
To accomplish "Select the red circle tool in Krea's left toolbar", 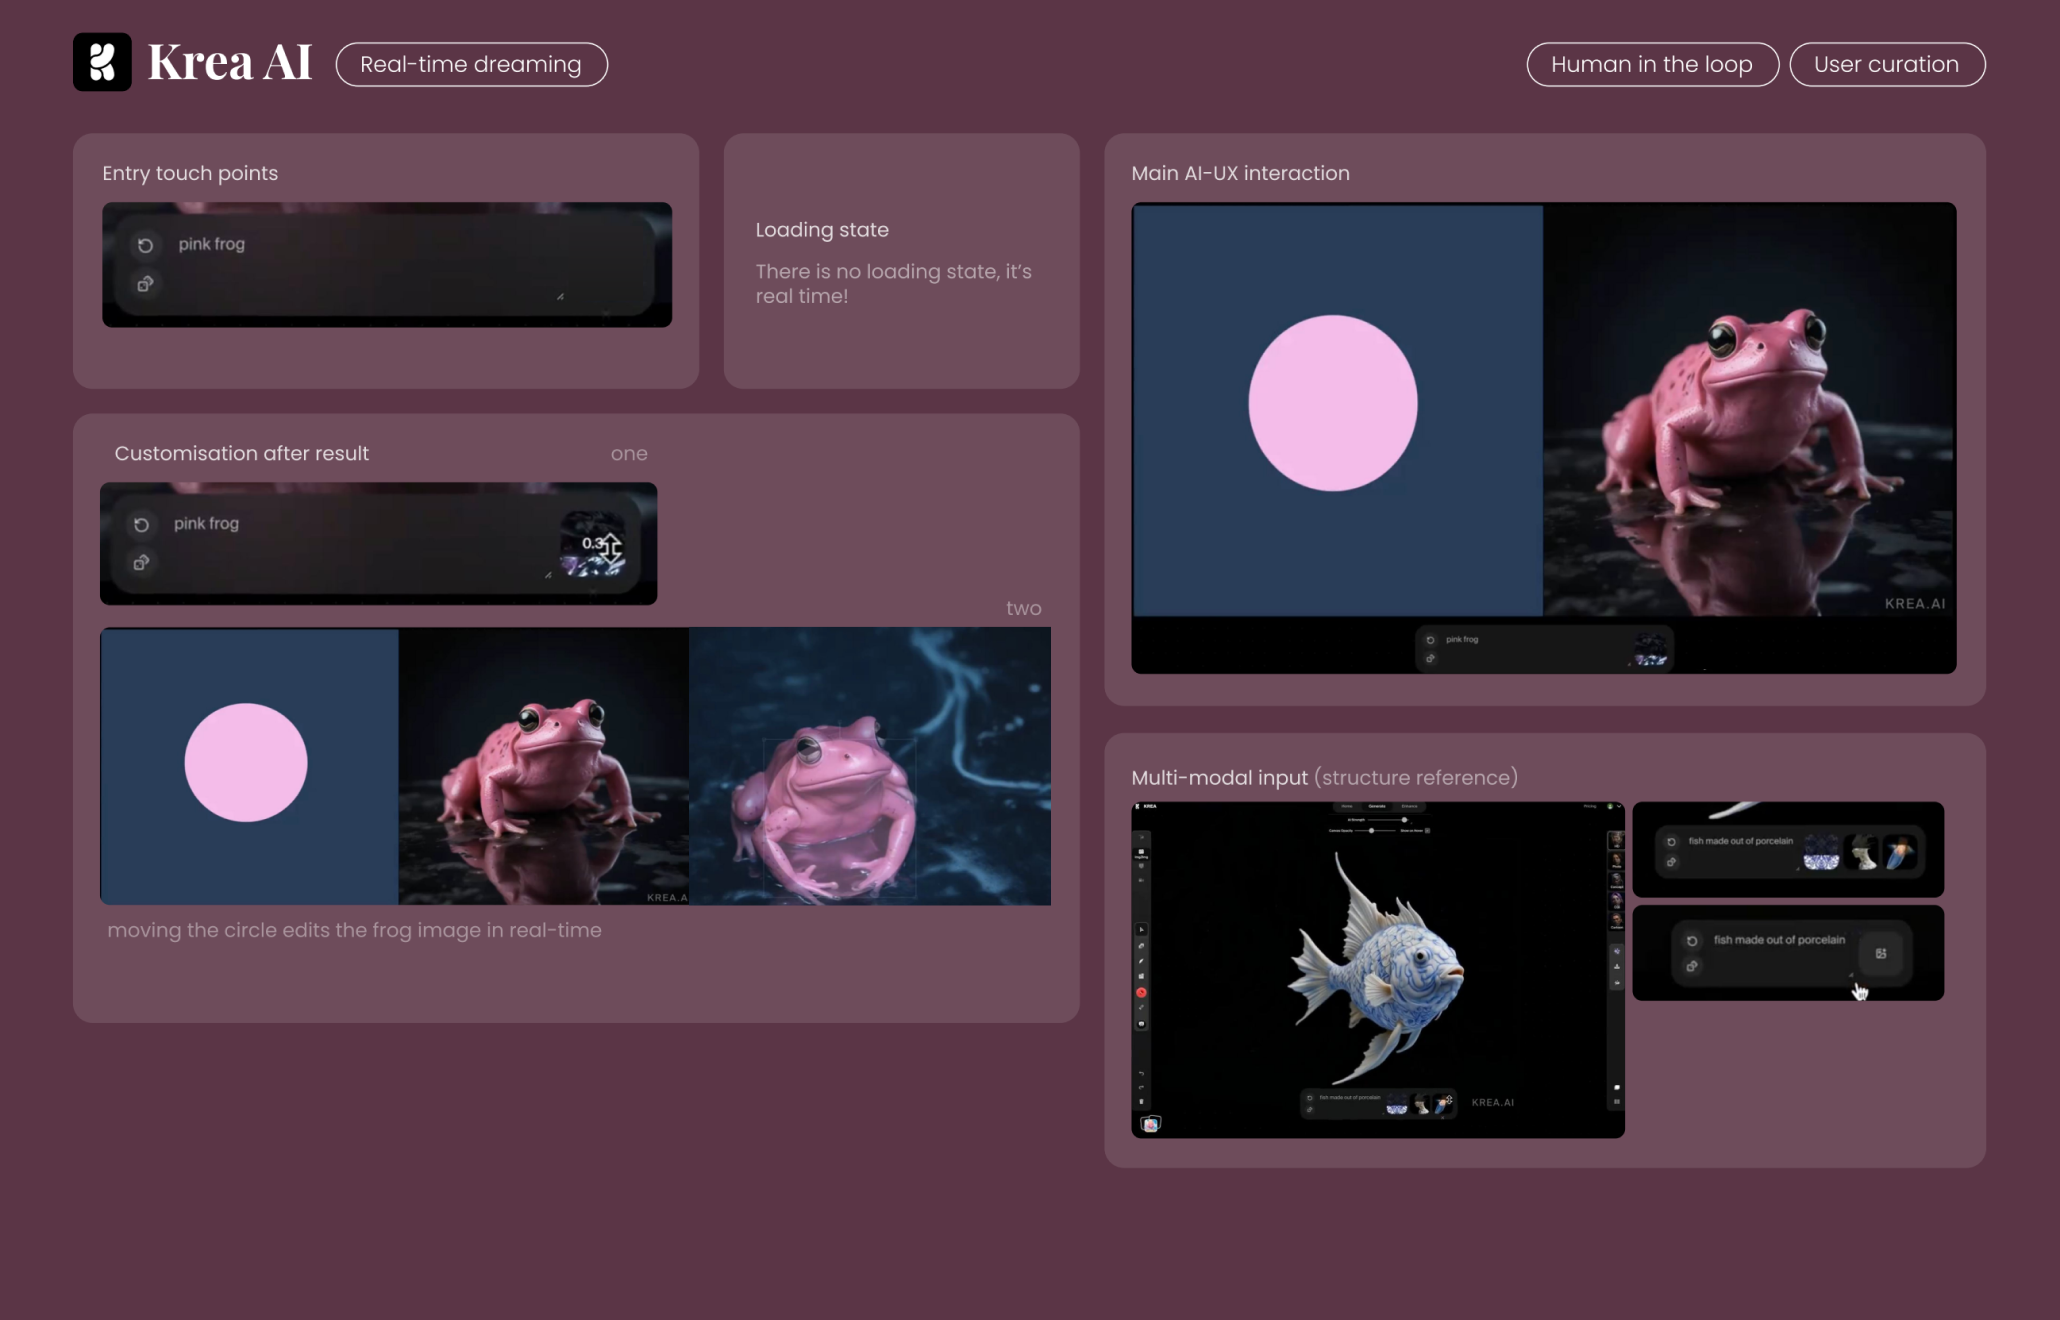I will click(x=1141, y=992).
